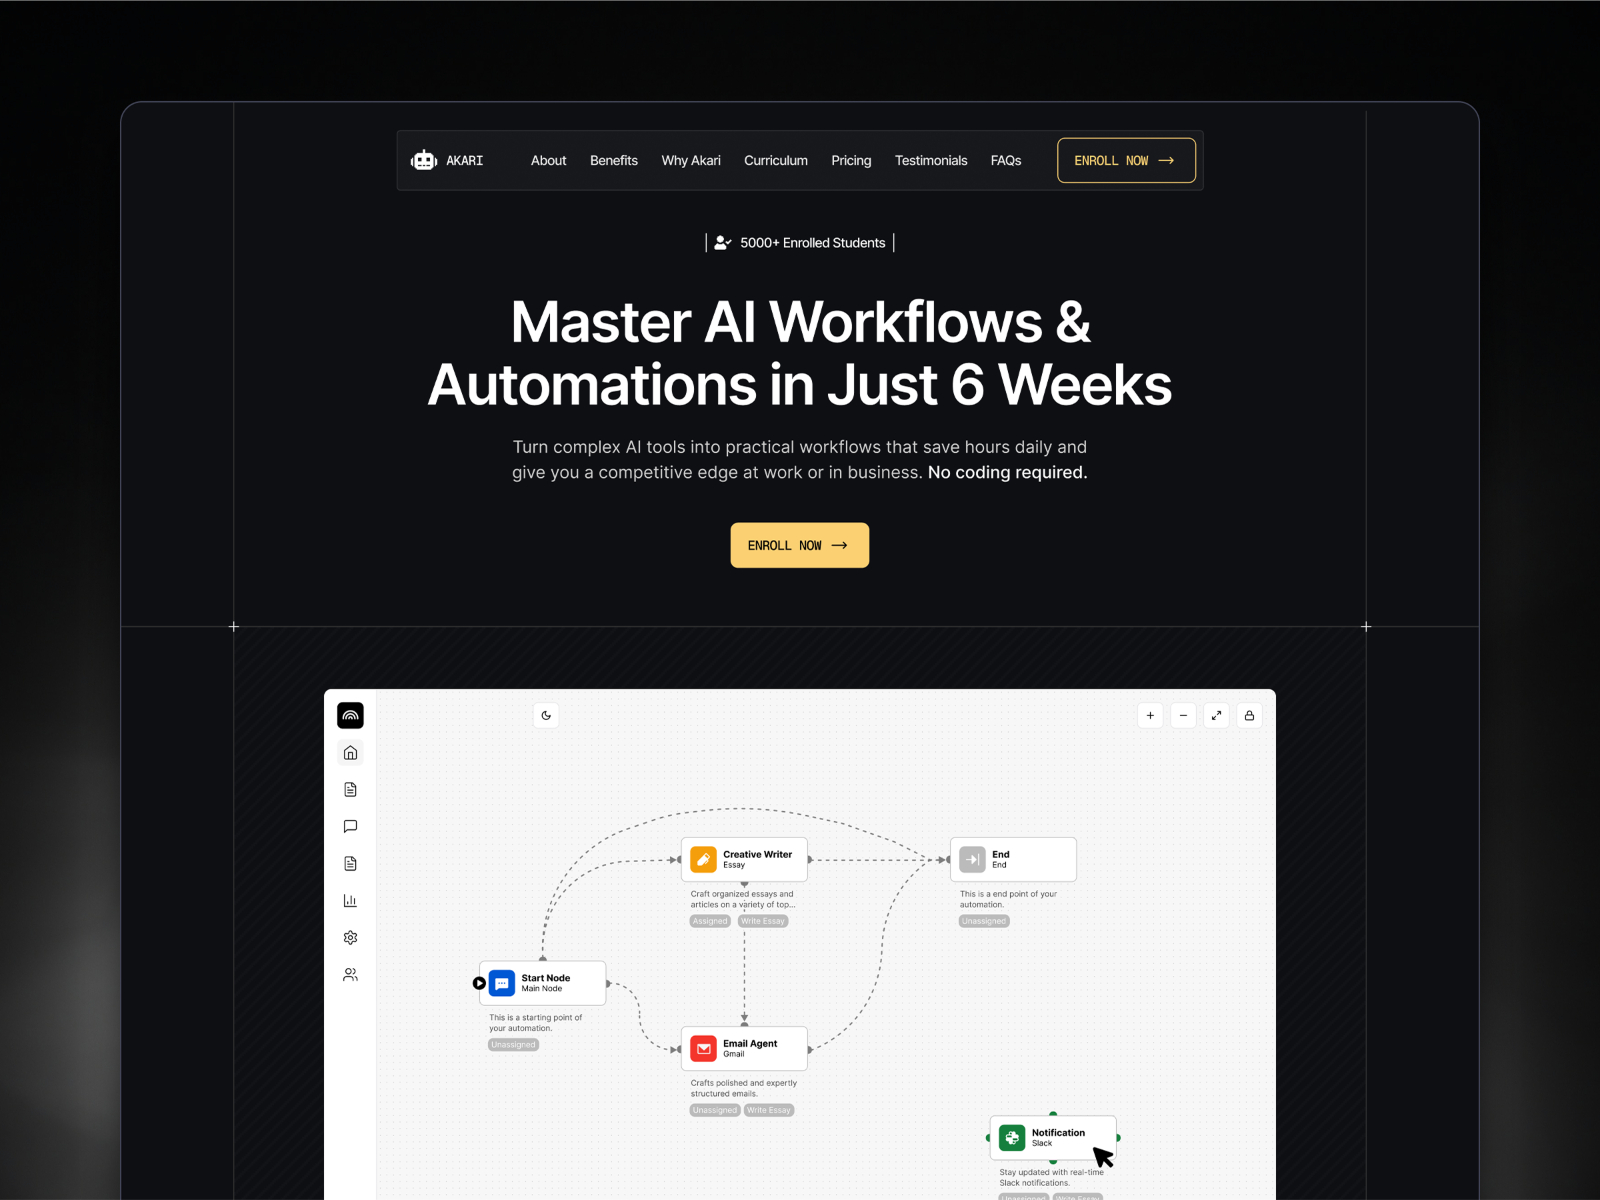Select the Creative Writer Essay node
The height and width of the screenshot is (1200, 1600).
(x=744, y=859)
